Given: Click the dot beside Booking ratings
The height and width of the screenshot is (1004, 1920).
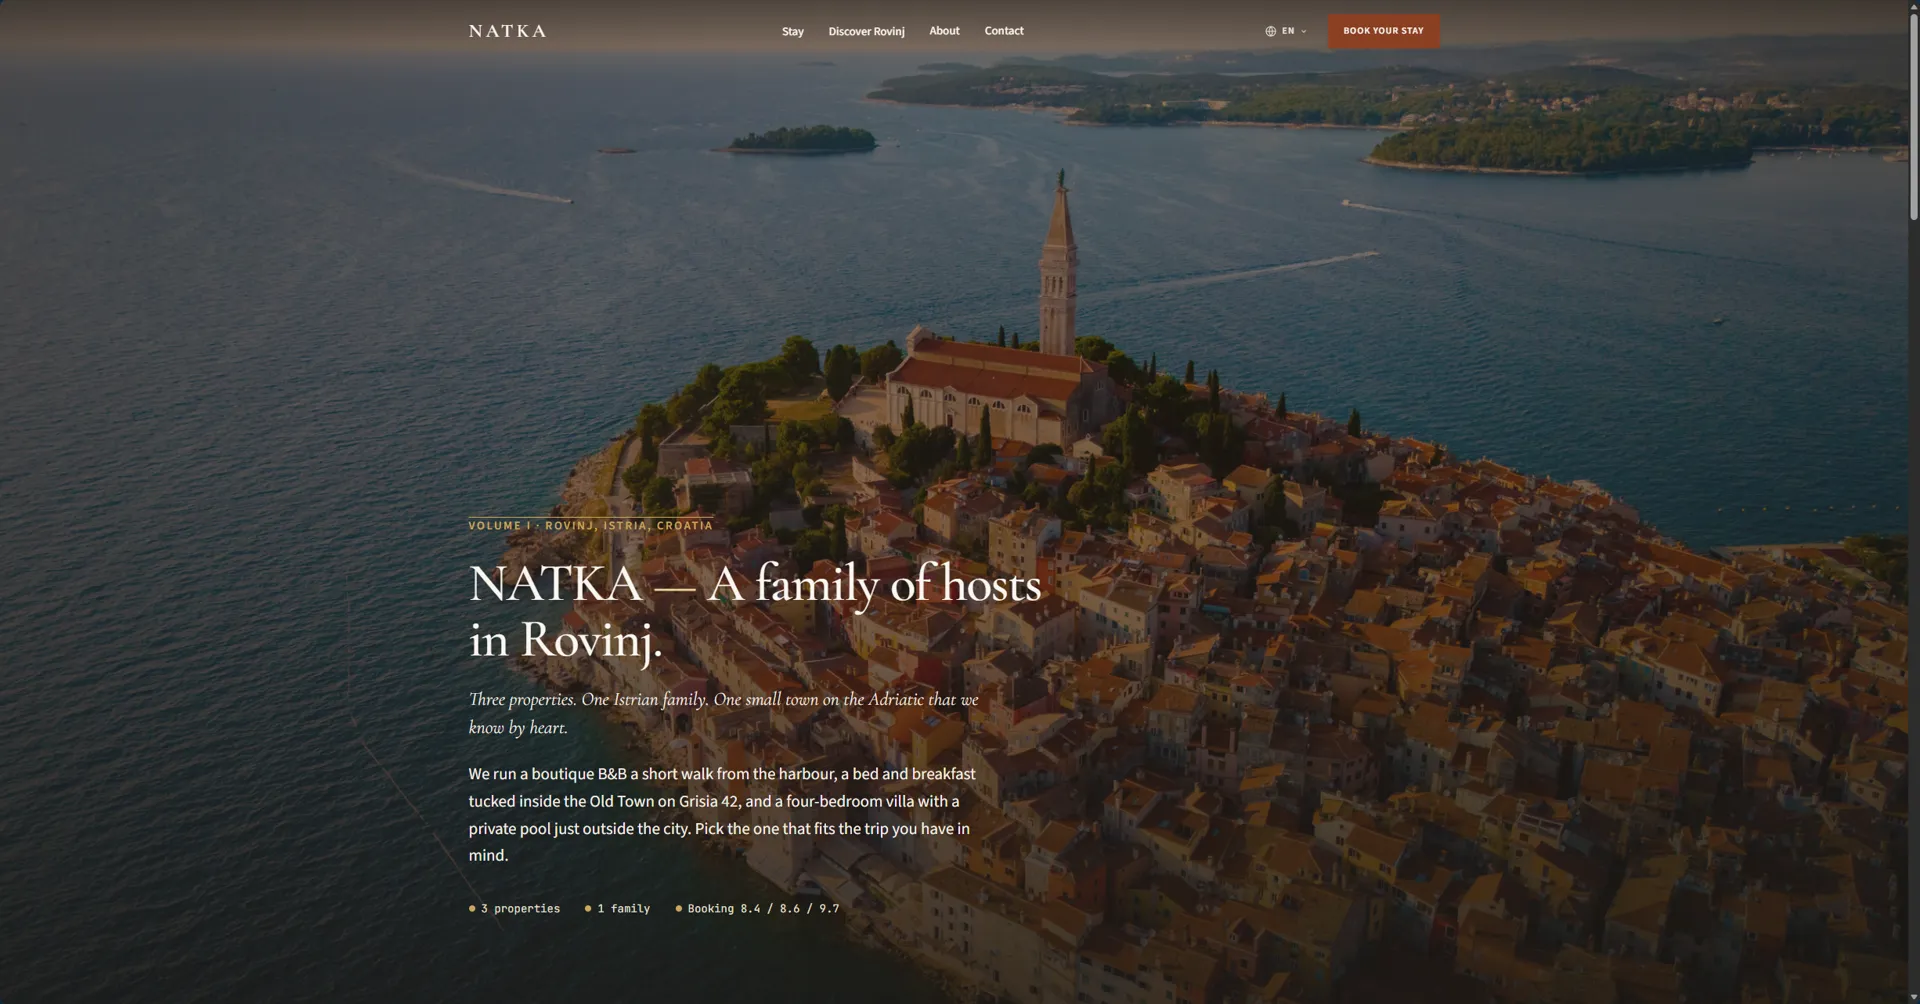Looking at the screenshot, I should click(x=678, y=909).
